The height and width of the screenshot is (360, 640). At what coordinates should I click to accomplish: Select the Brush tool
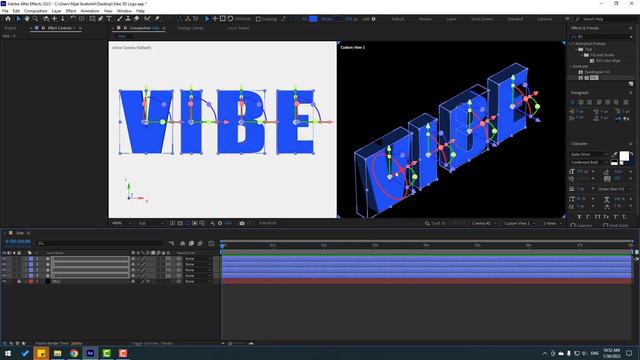120,19
